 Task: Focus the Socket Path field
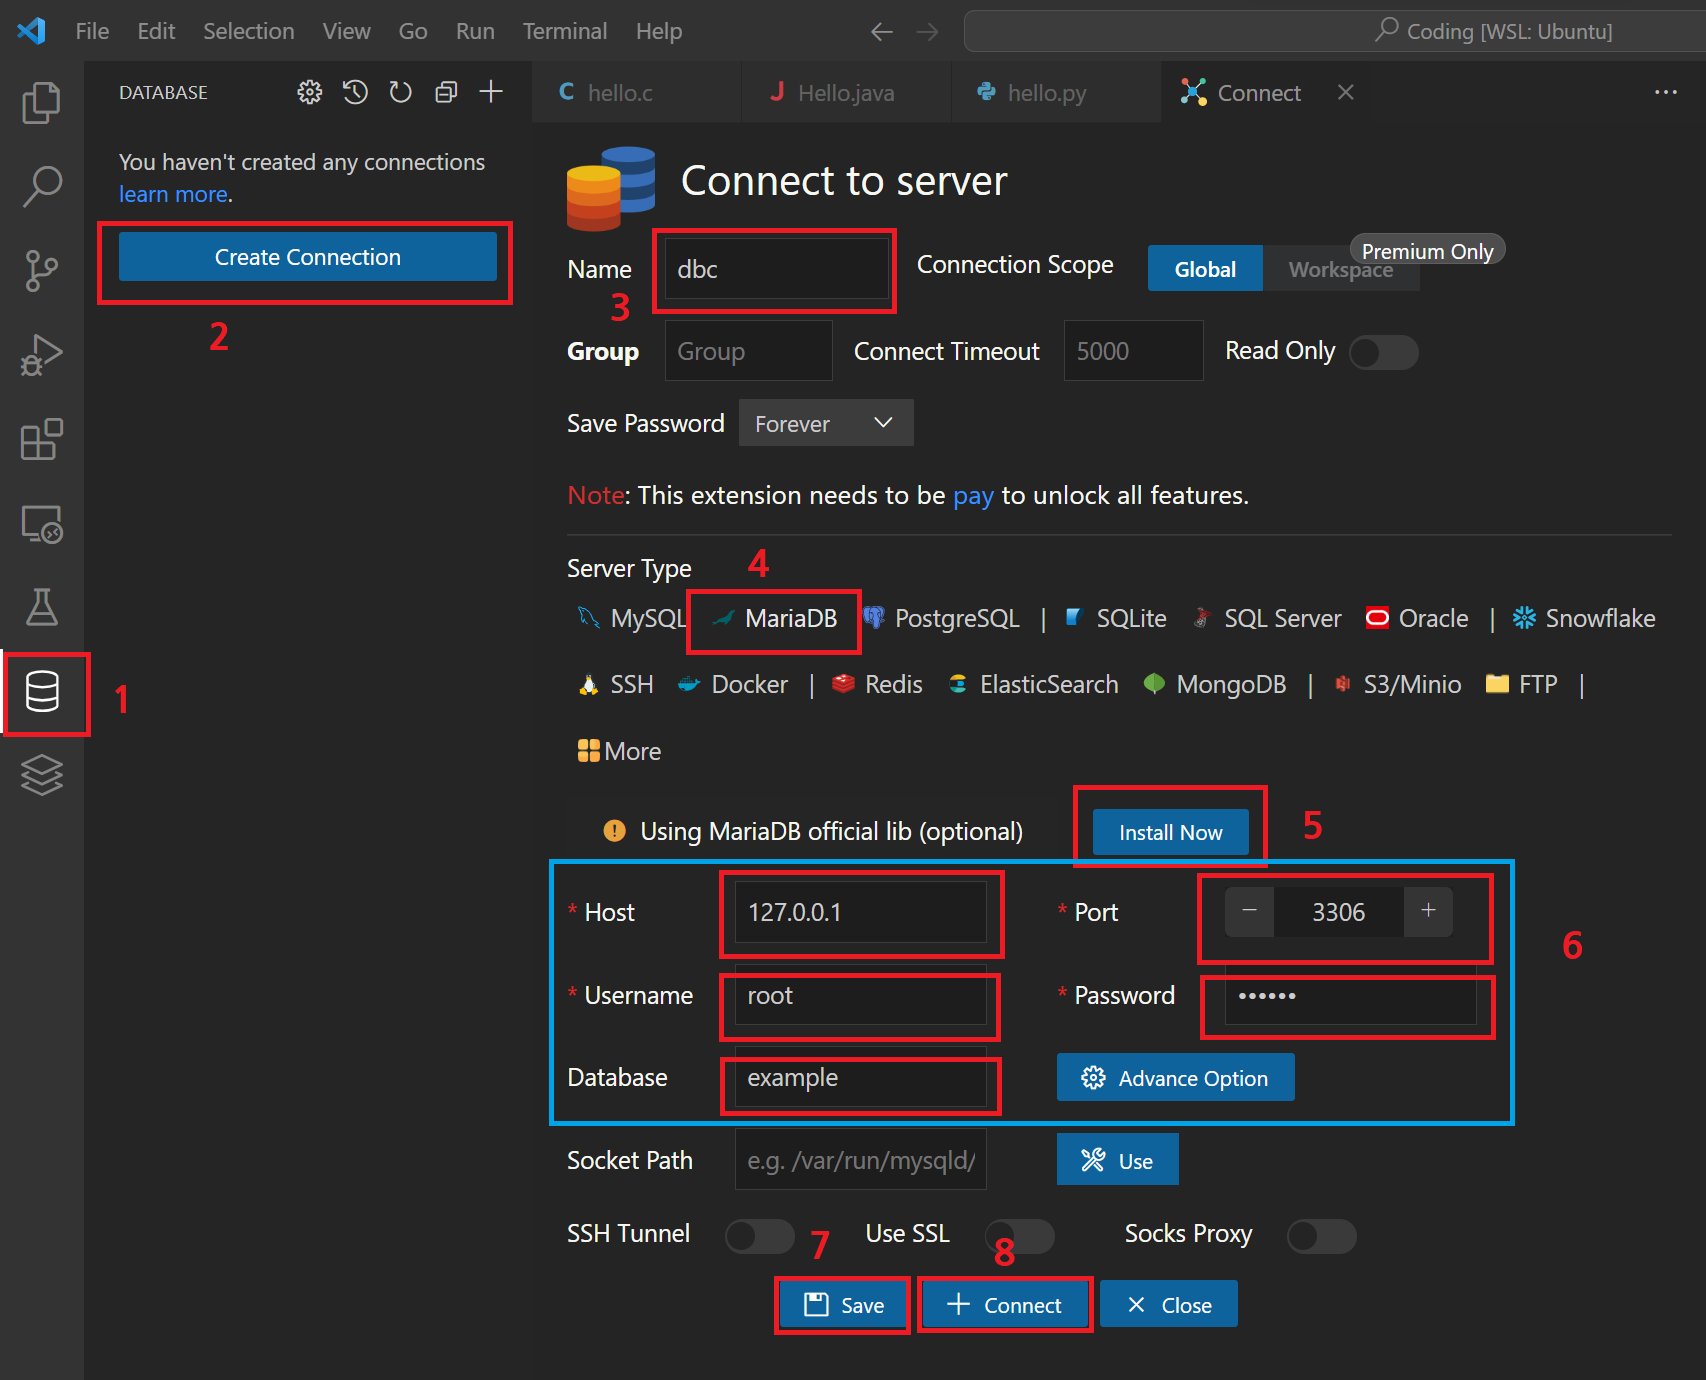pos(860,1160)
